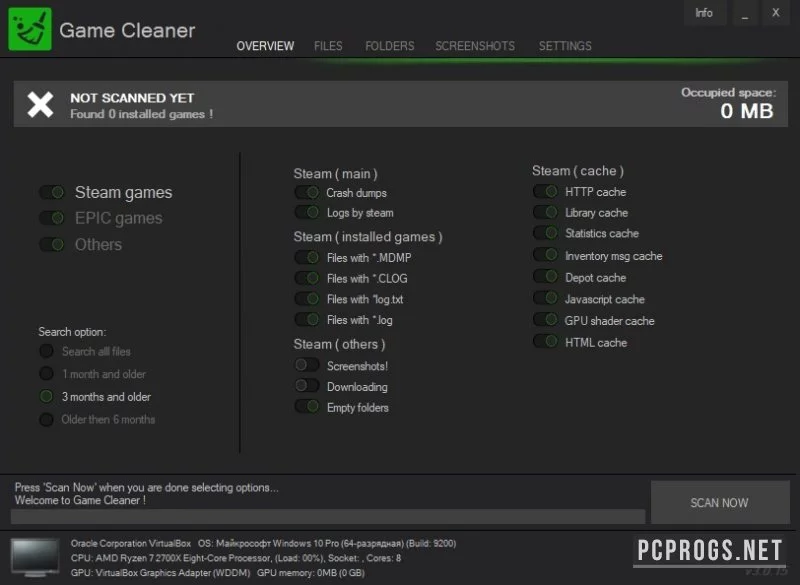Toggle HTTP cache switch
The width and height of the screenshot is (800, 585).
[545, 191]
